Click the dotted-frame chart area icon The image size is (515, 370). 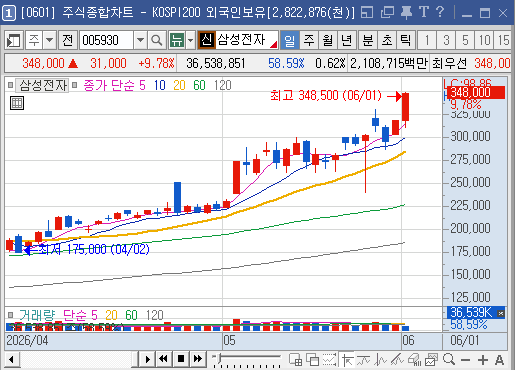(329, 360)
